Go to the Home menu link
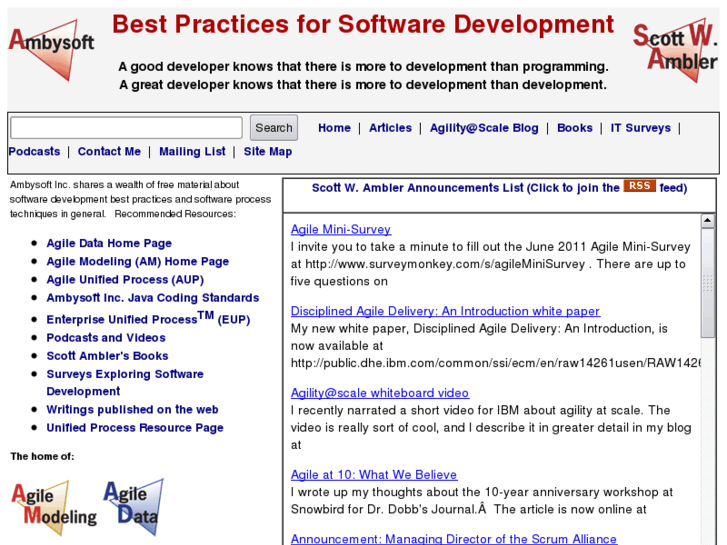This screenshot has height=545, width=727. pos(334,128)
